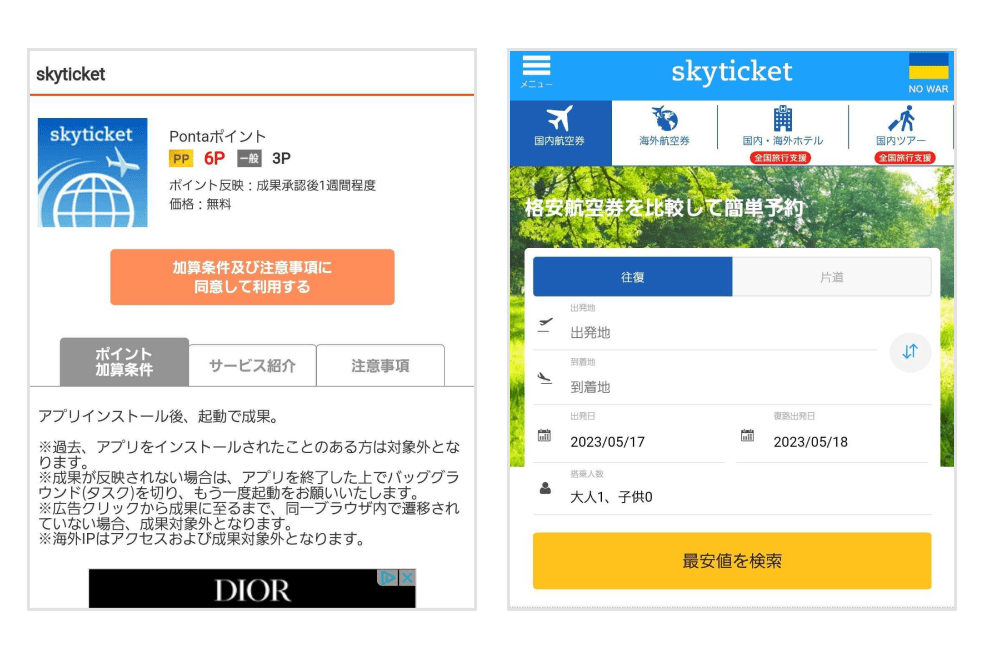Click the 全国旅行支援 badge under hotel tab

780,158
